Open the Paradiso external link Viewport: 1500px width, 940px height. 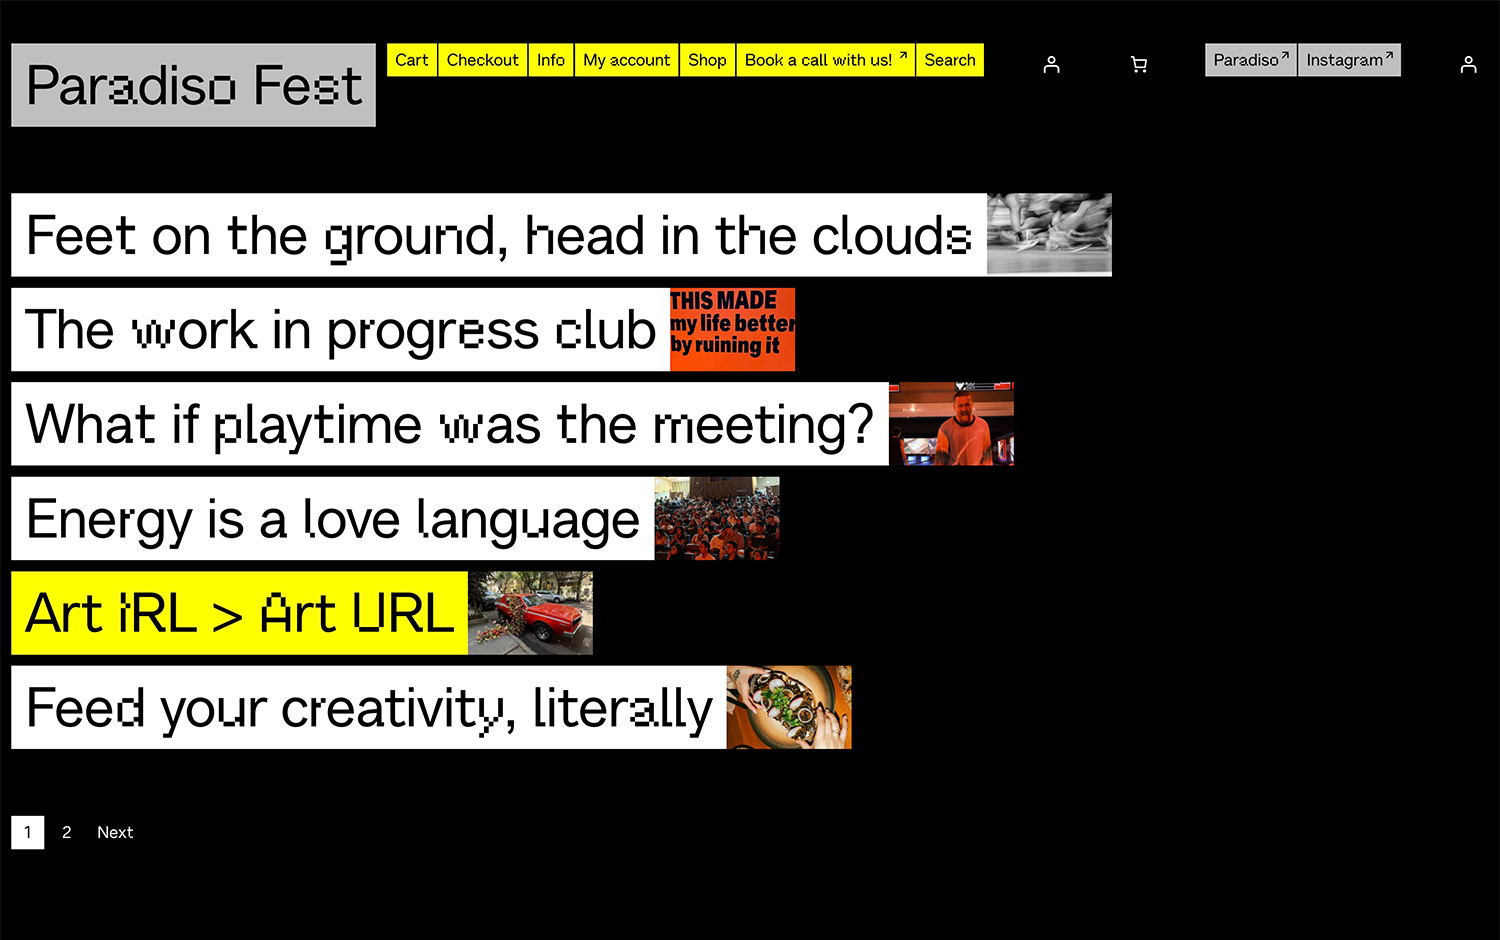(x=1250, y=60)
